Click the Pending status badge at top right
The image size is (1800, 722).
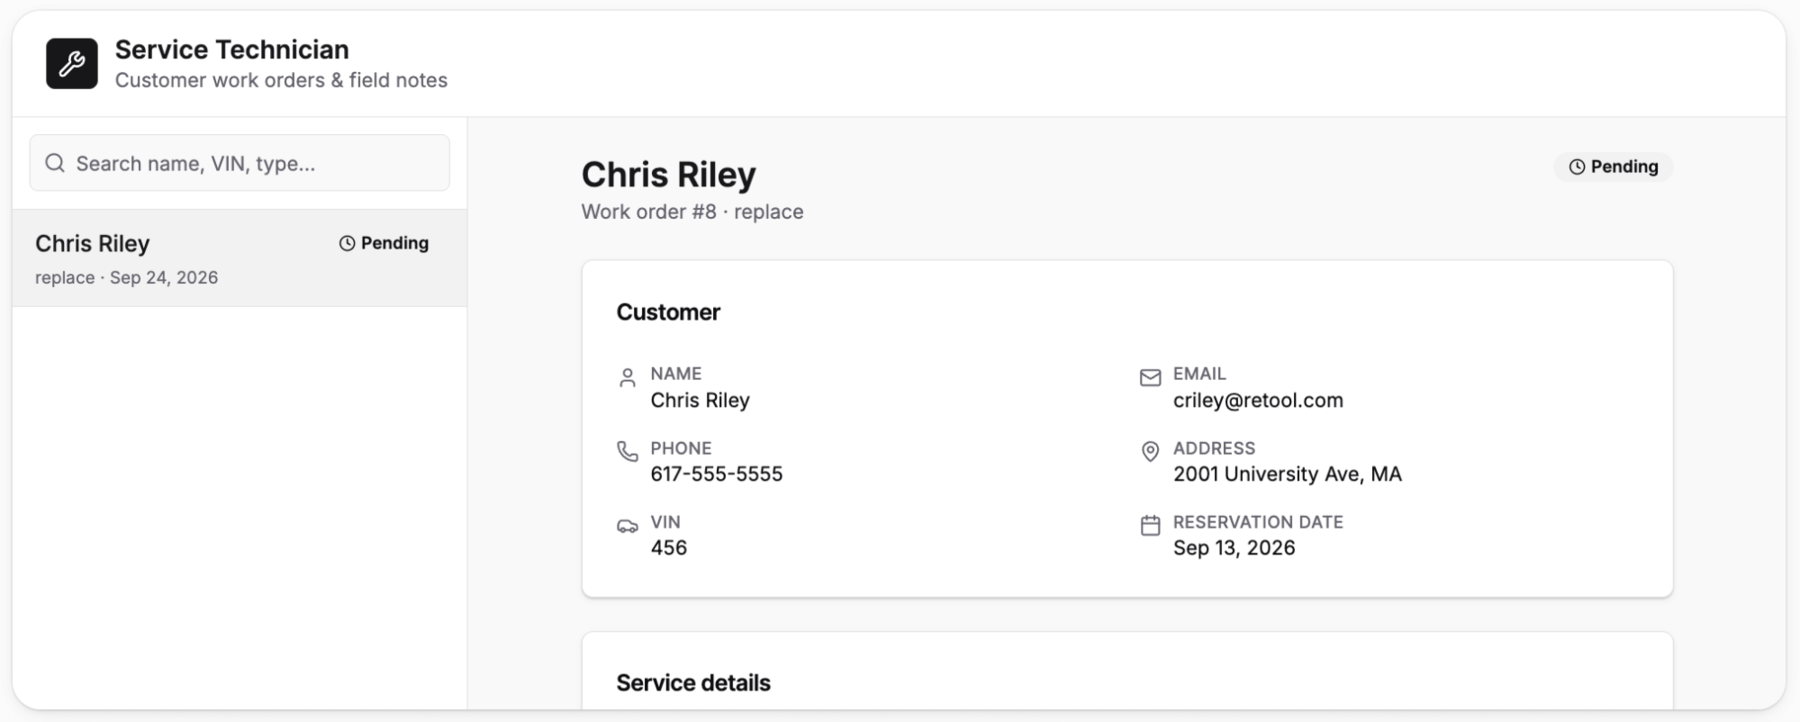pos(1613,167)
